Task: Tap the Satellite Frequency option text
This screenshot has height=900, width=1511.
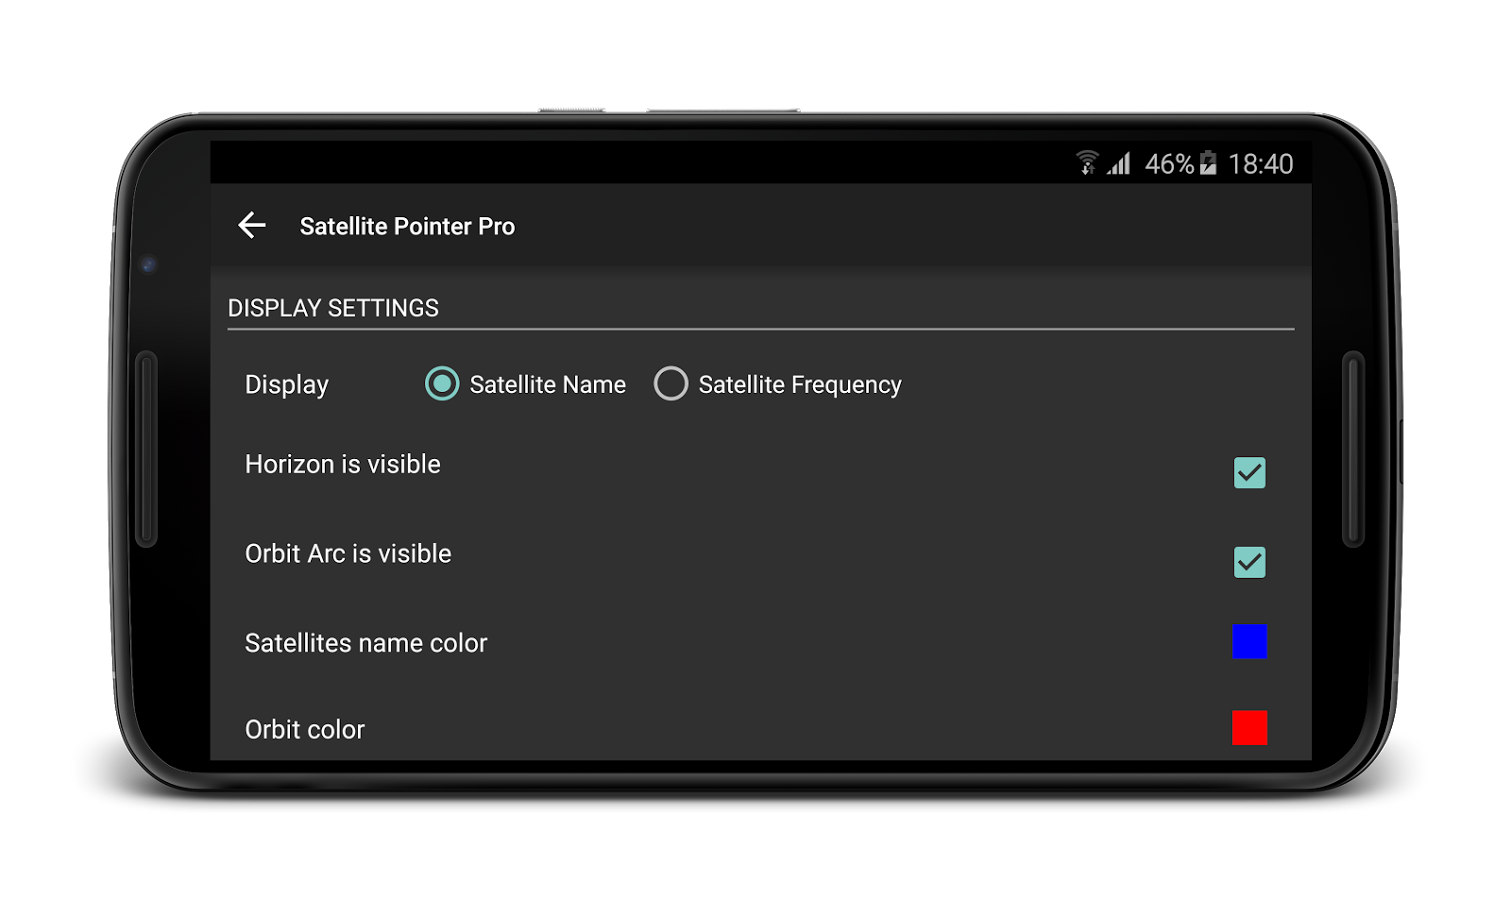Action: (x=800, y=385)
